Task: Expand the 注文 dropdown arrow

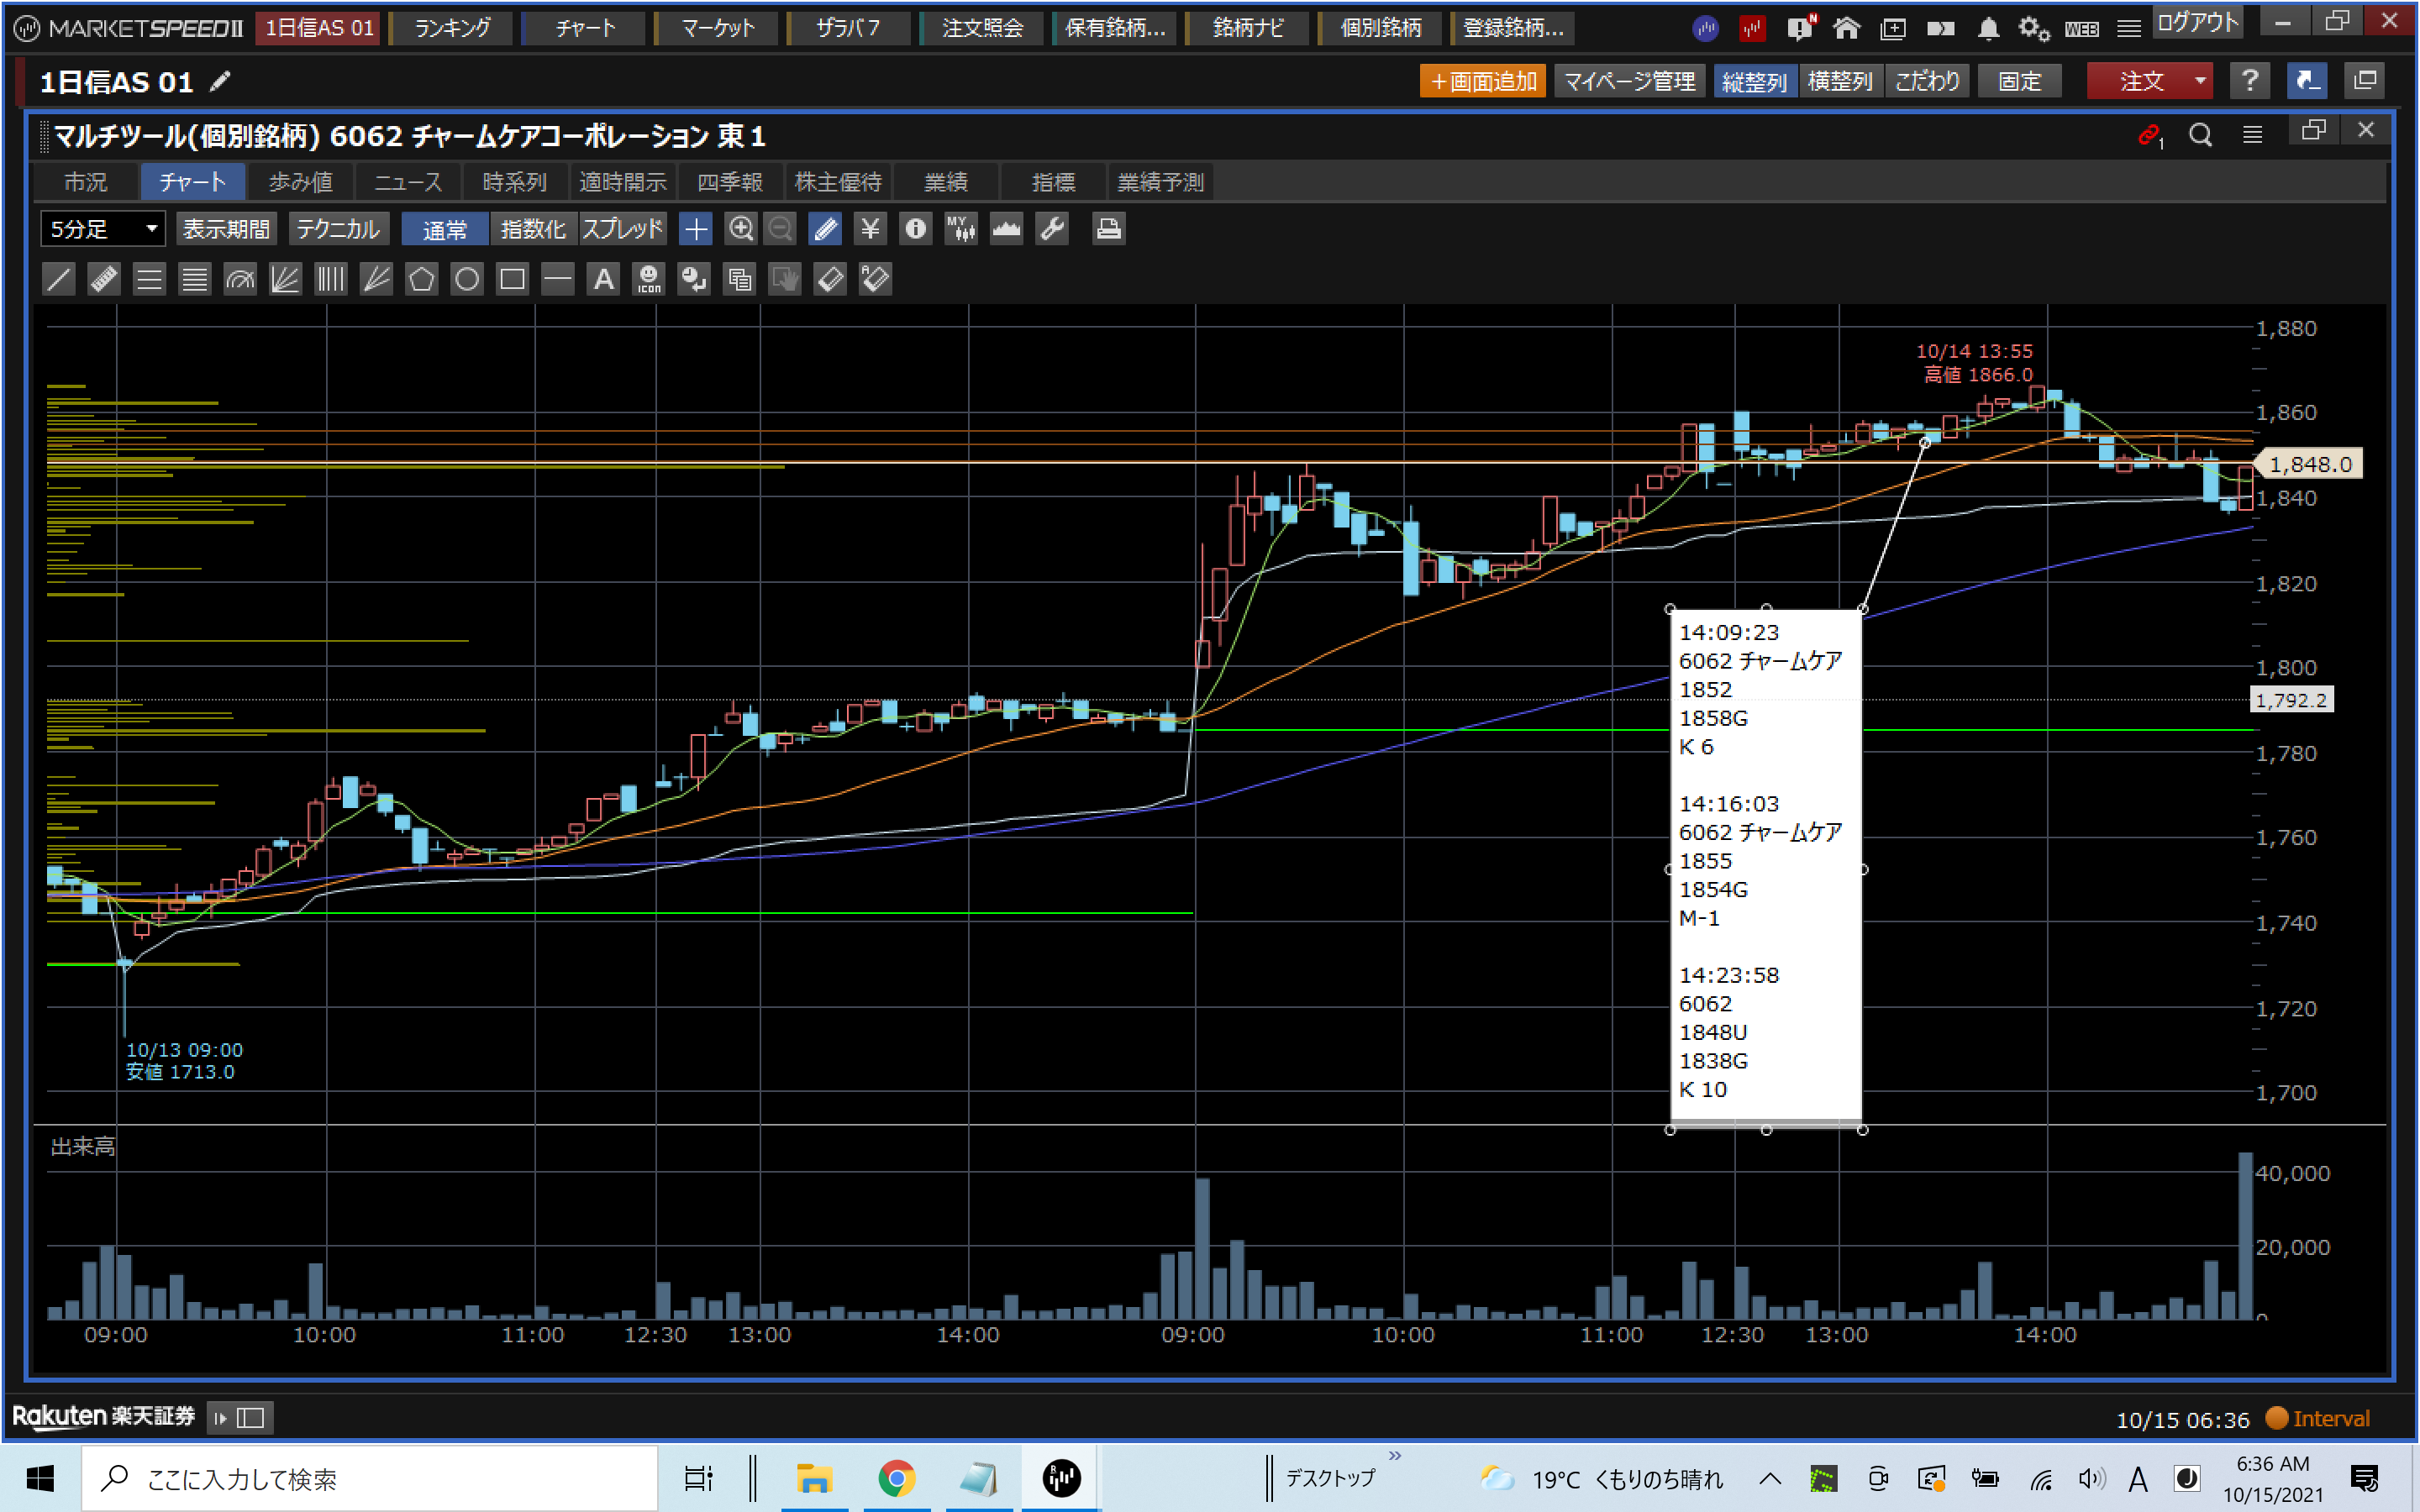Action: [x=2200, y=81]
